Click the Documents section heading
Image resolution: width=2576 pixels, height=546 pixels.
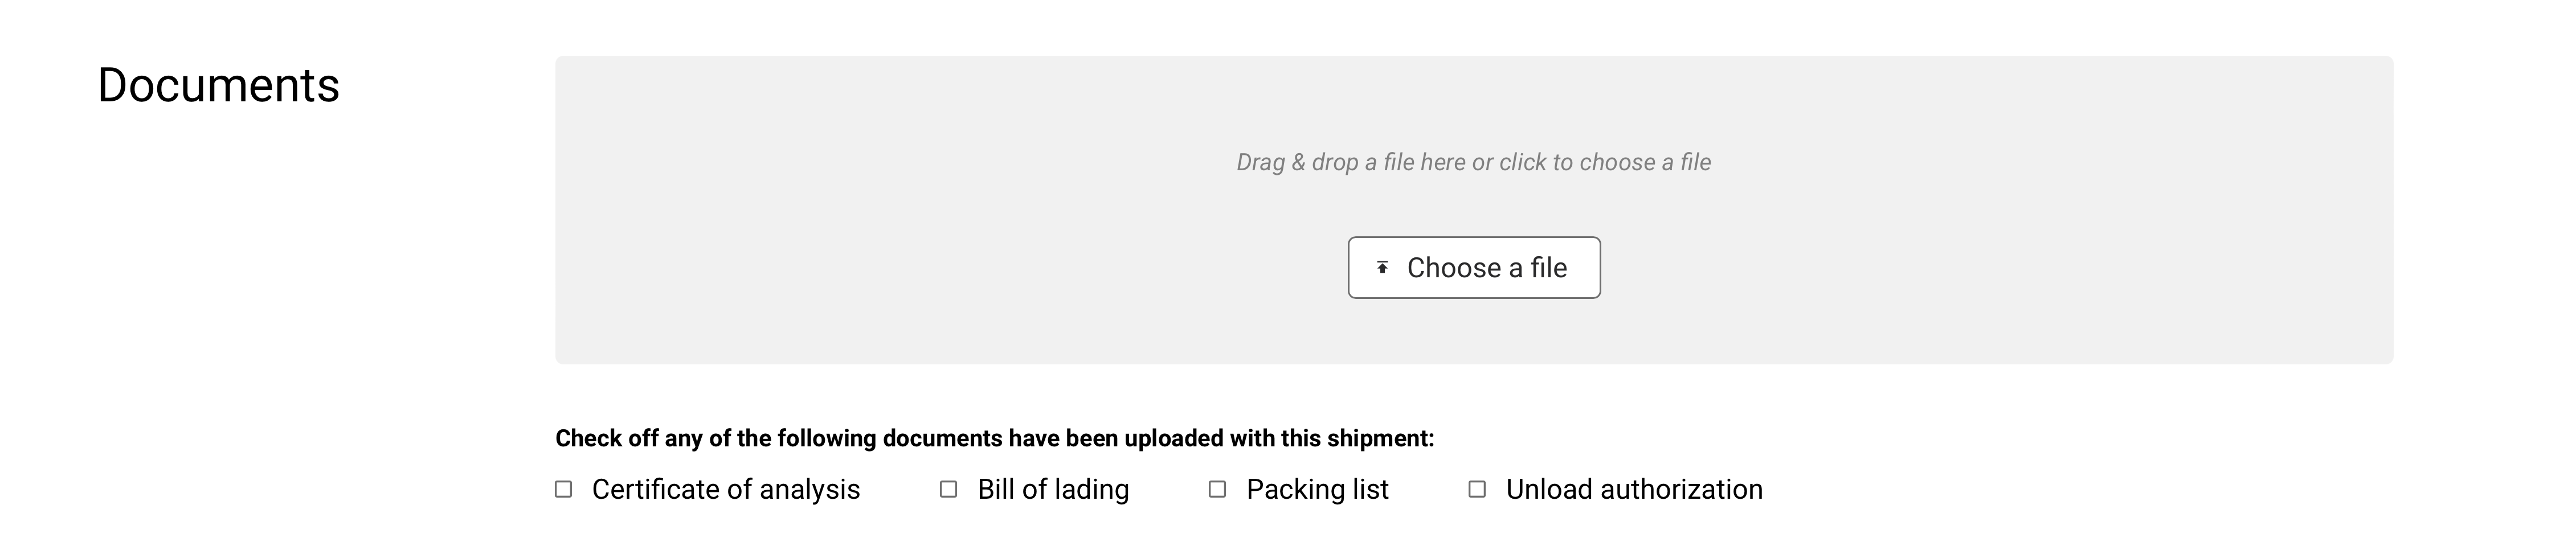(218, 85)
